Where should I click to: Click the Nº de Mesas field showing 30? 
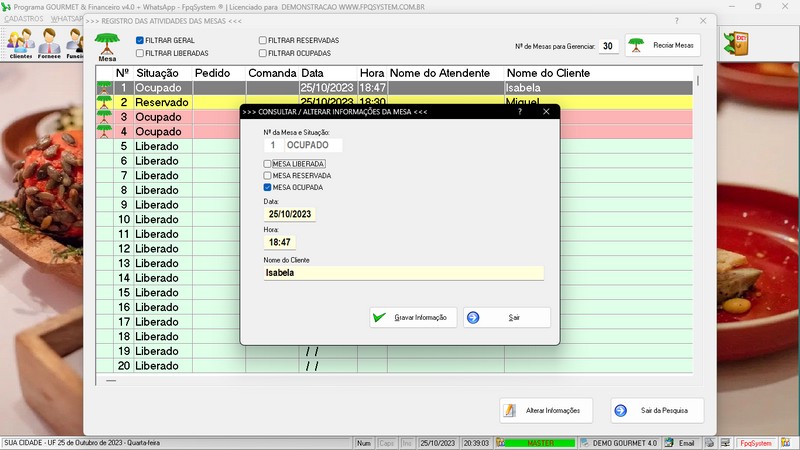[x=608, y=46]
